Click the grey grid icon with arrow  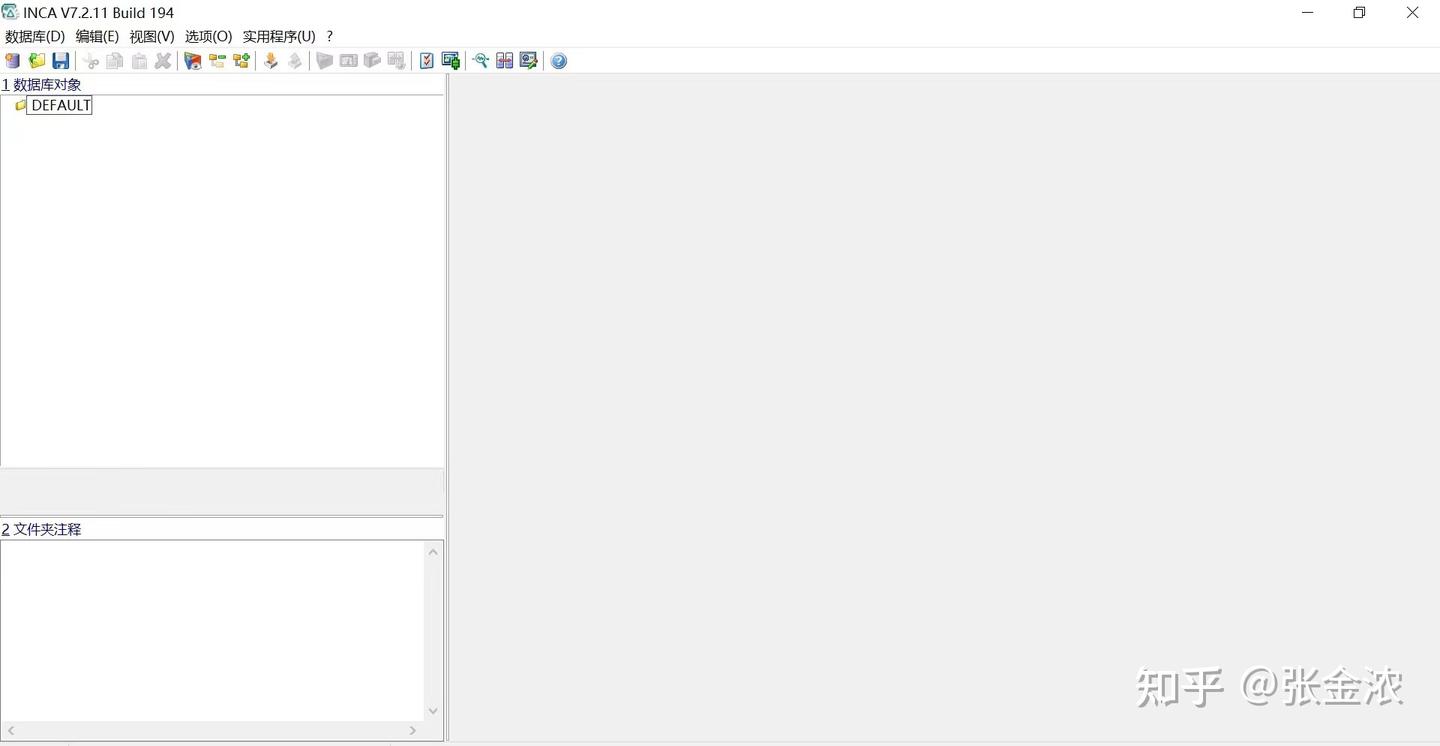tap(397, 61)
